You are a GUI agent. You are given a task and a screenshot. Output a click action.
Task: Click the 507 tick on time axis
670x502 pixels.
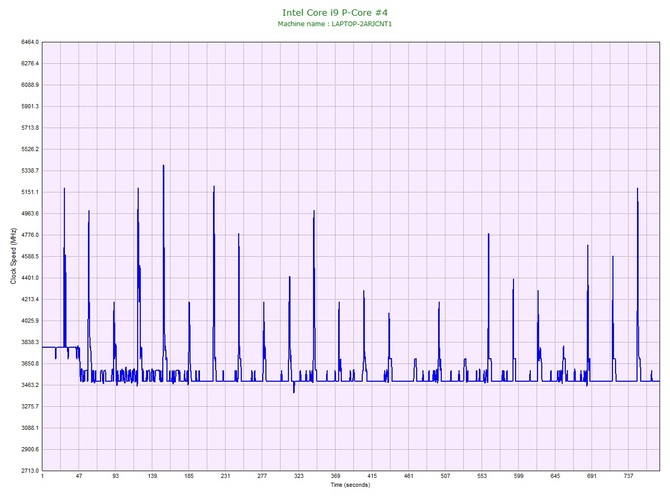pos(445,476)
